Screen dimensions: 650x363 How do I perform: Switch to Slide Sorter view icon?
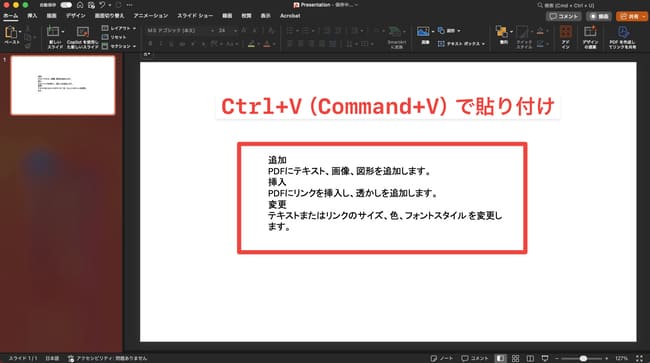tap(515, 358)
